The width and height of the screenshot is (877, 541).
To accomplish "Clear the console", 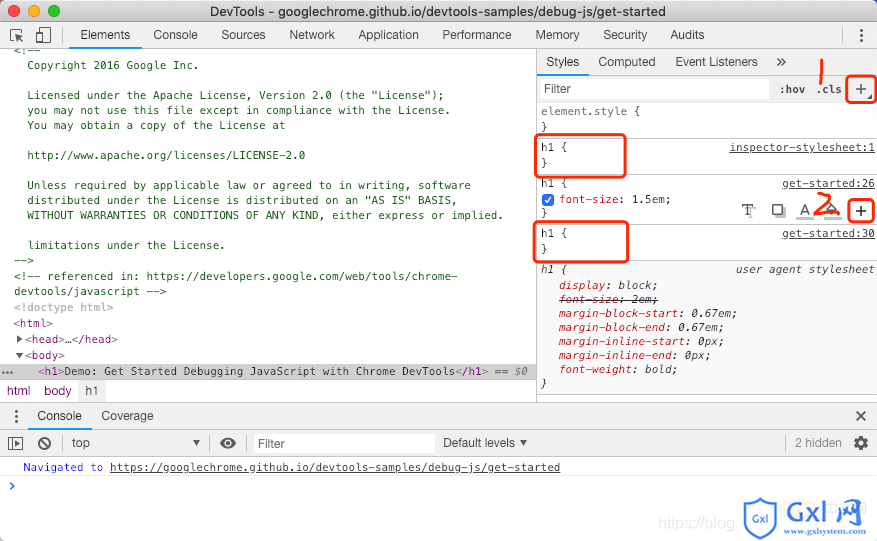I will [x=45, y=444].
